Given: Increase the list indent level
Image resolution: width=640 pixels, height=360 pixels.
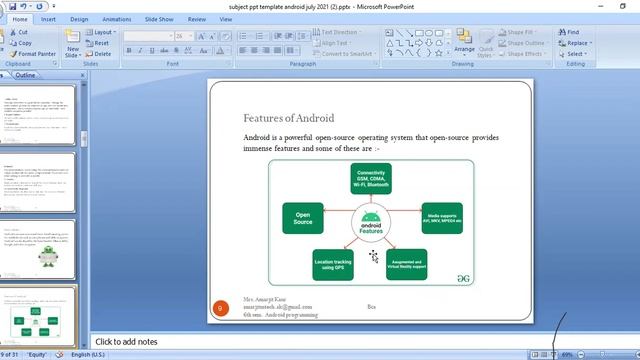Looking at the screenshot, I should 289,36.
